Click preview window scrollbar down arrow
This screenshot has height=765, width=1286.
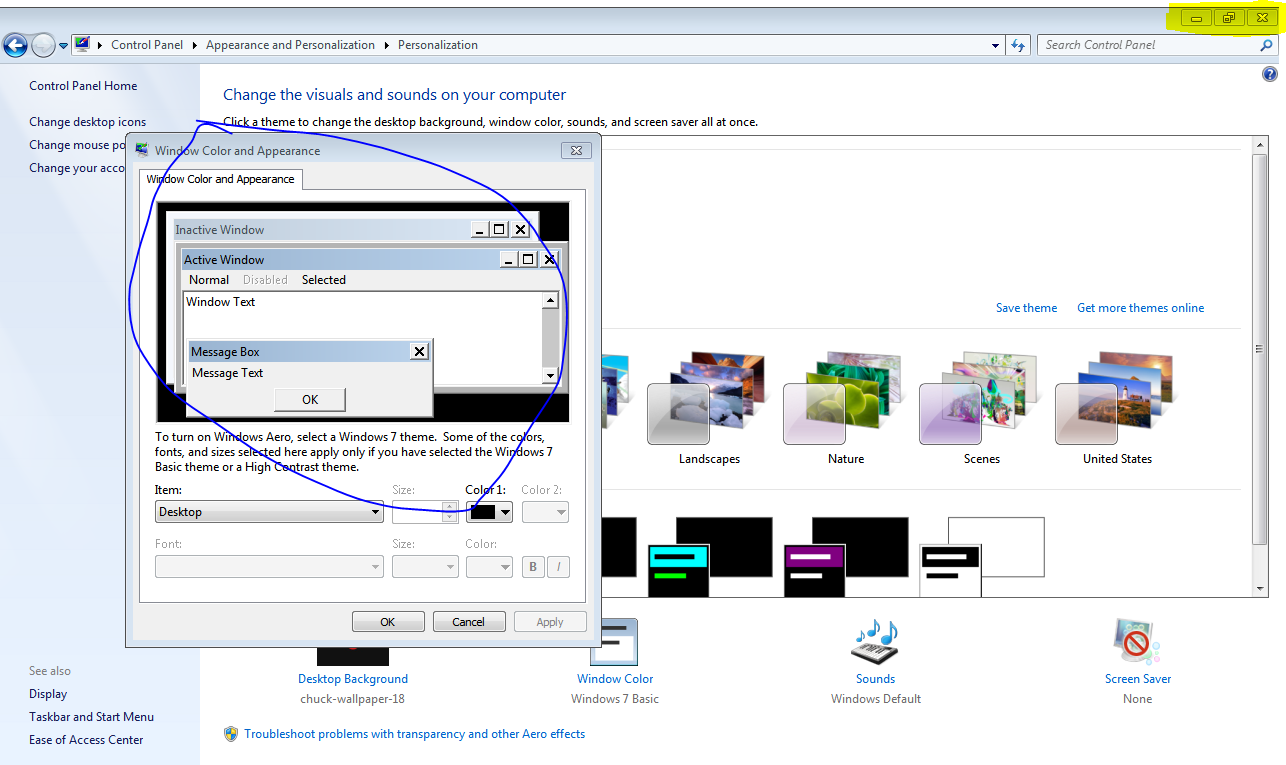[550, 375]
